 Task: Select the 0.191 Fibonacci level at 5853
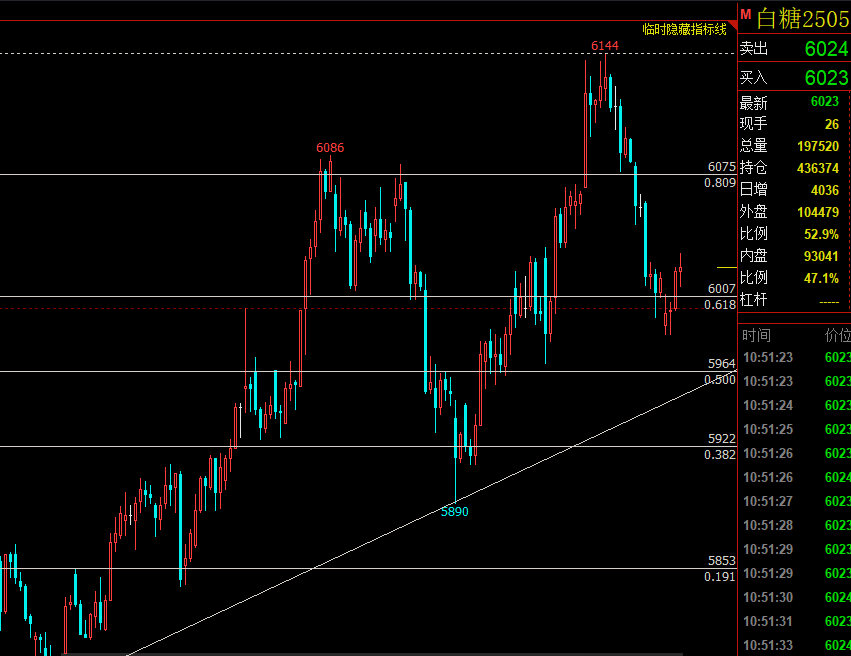[720, 576]
